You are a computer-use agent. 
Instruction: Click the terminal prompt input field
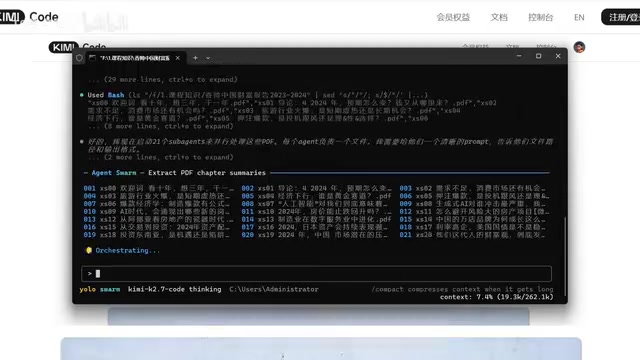tap(316, 273)
